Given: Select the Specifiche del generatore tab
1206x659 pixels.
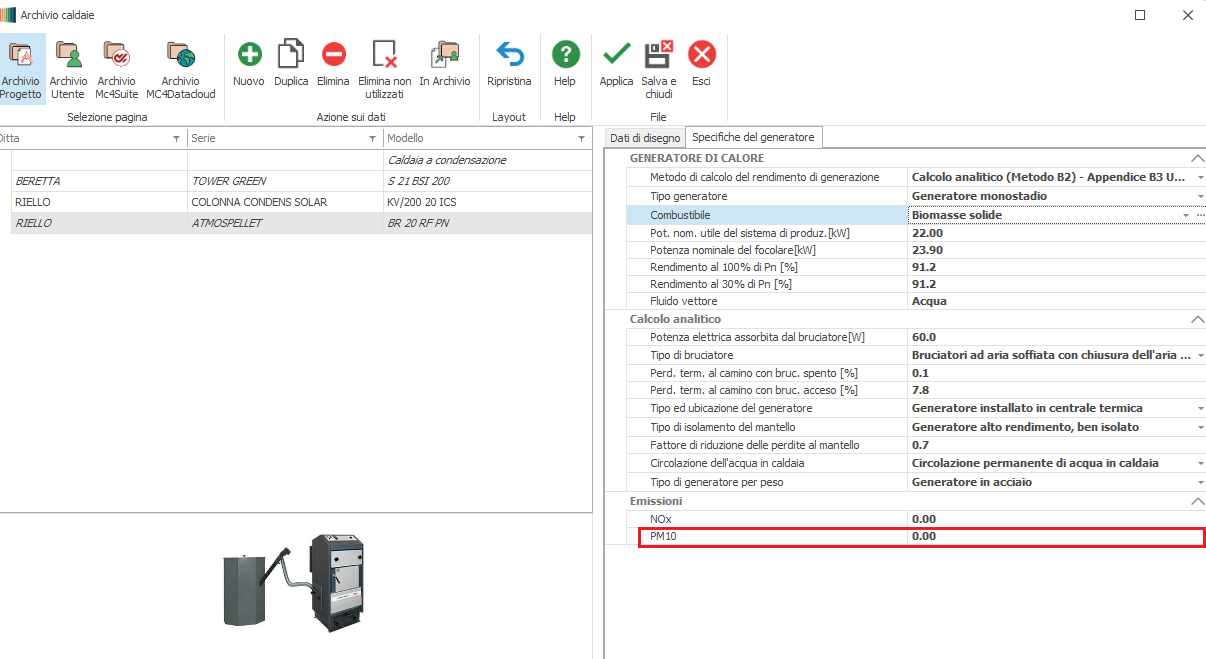Looking at the screenshot, I should [x=753, y=138].
